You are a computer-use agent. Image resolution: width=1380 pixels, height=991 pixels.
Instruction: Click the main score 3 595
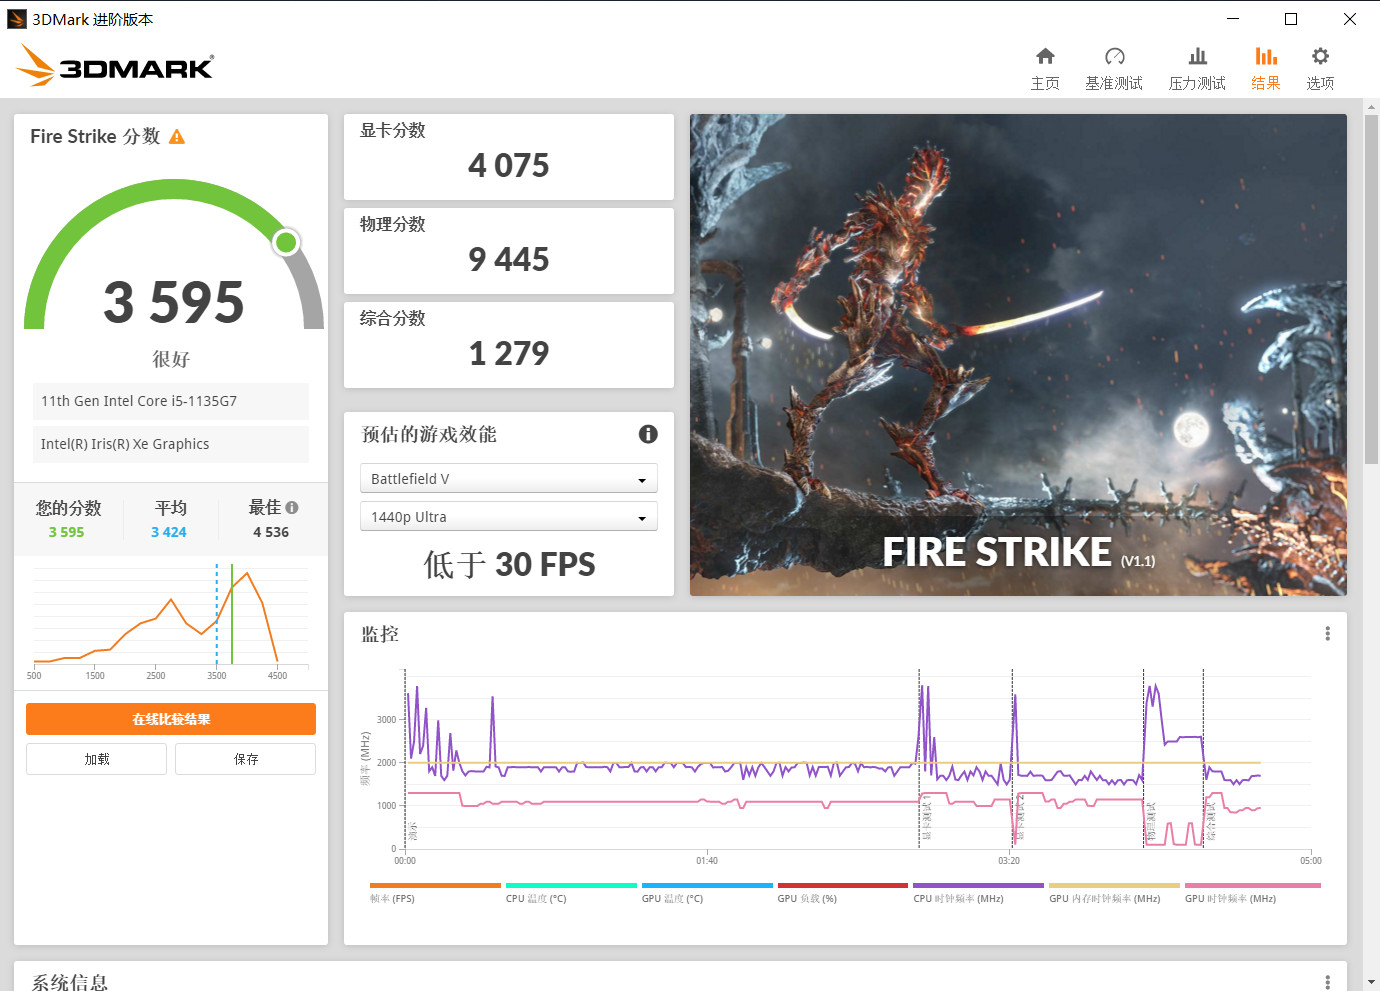coord(173,302)
